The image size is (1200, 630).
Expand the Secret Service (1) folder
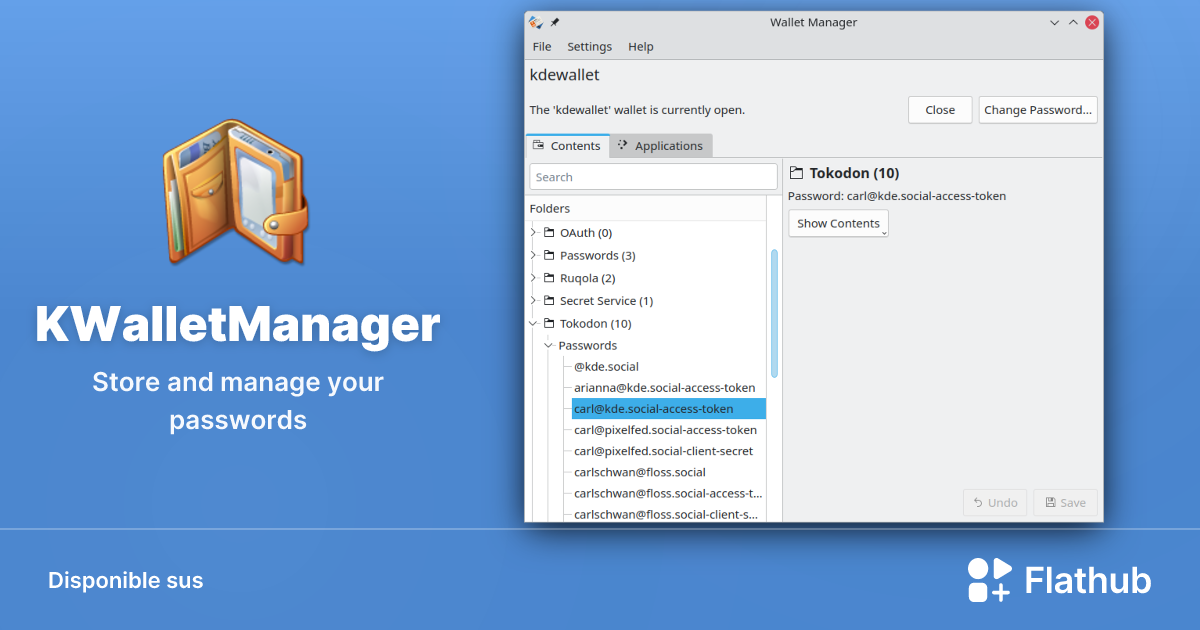(533, 300)
